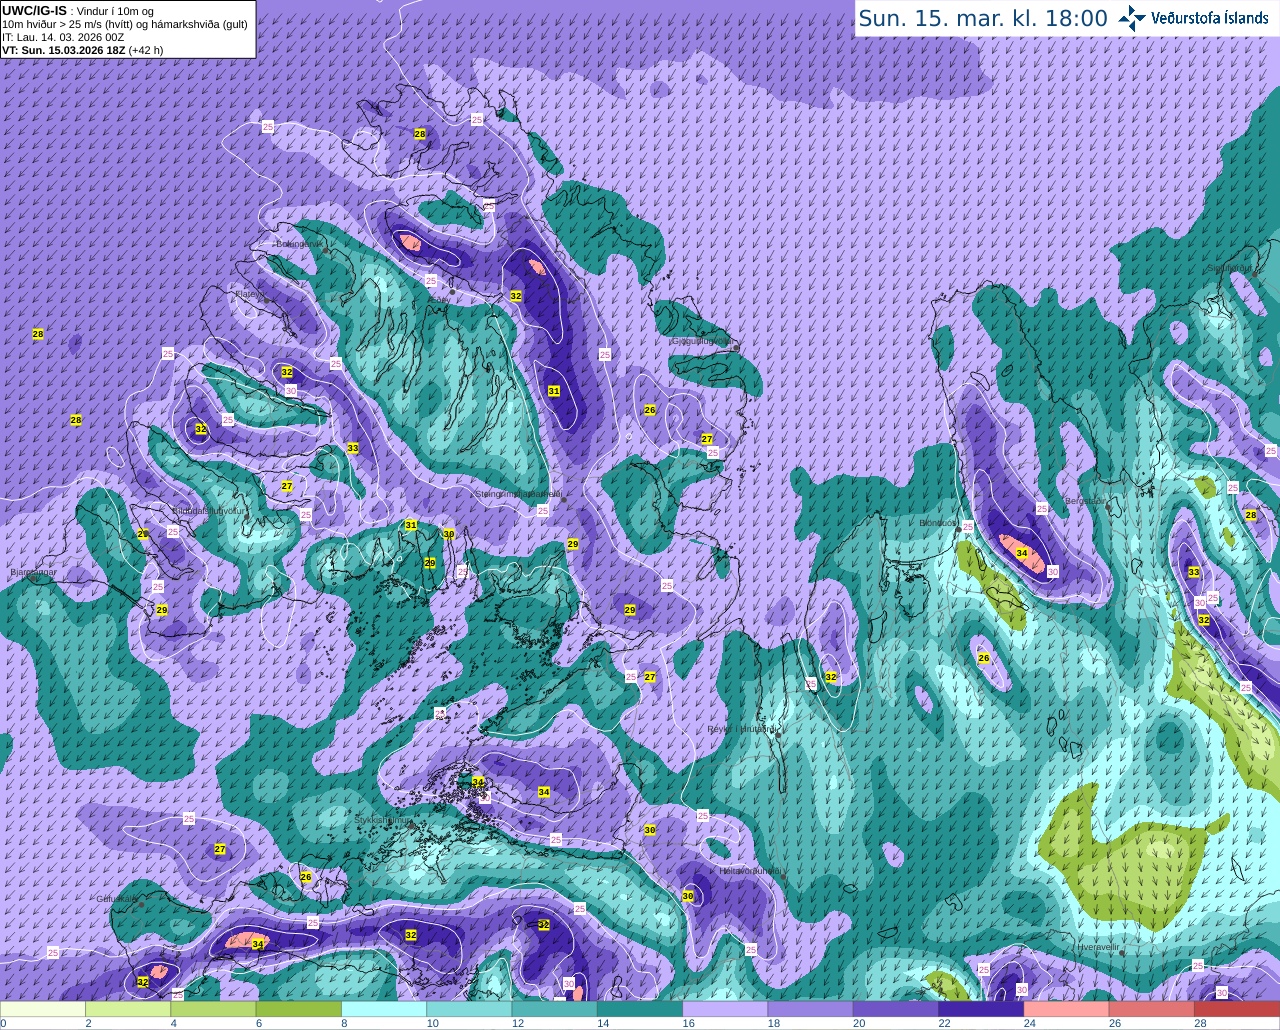Image resolution: width=1280 pixels, height=1030 pixels.
Task: Click the Bíldudalsflugvöllur place label
Action: [x=208, y=510]
